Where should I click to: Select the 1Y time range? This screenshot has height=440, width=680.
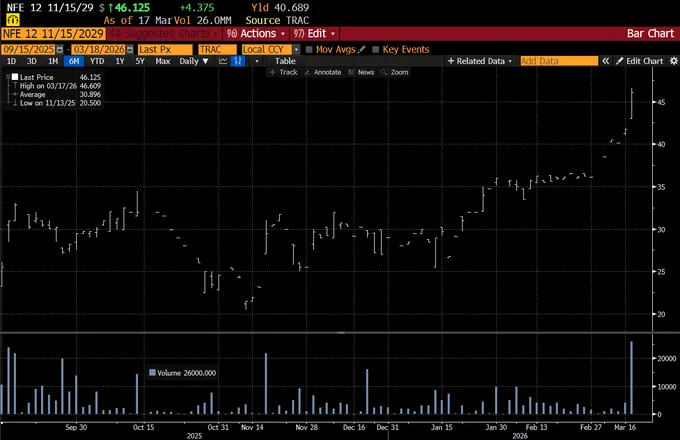(x=120, y=61)
